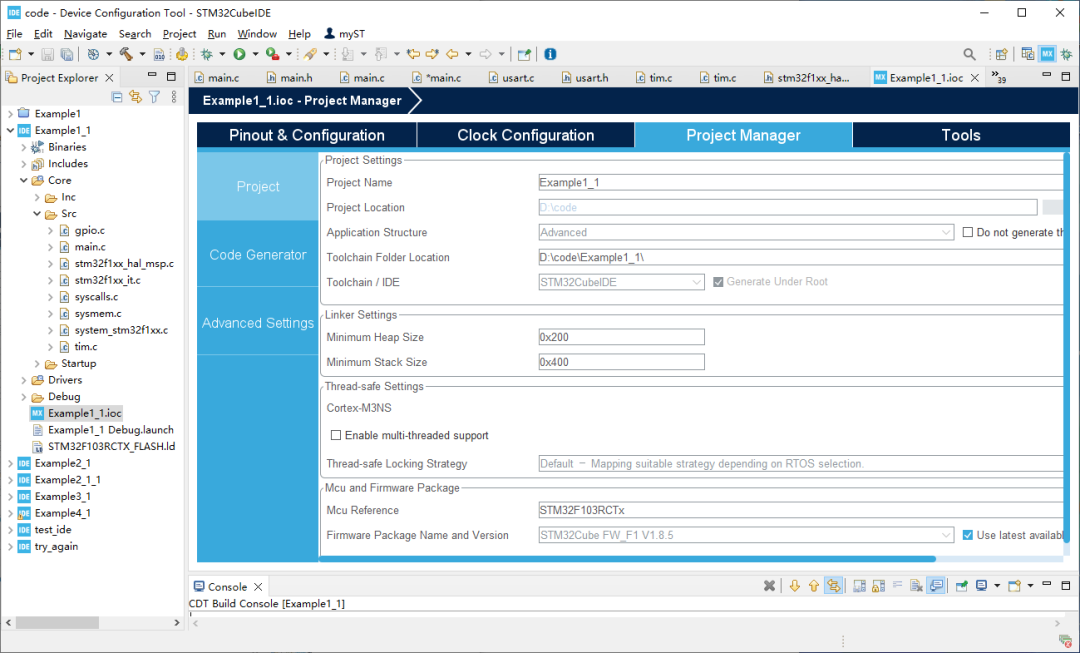Select Code Generator in side panel
This screenshot has width=1080, height=653.
click(x=258, y=255)
